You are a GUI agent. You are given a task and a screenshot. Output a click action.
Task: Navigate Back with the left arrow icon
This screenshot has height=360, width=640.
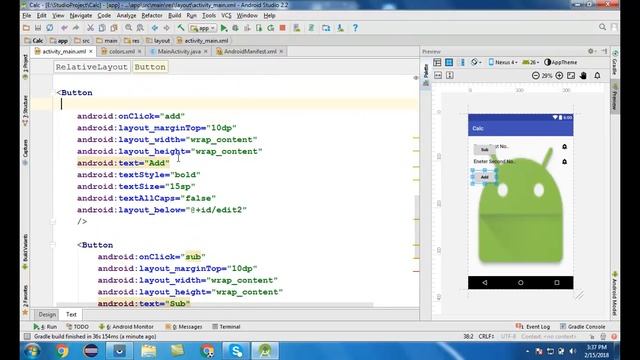click(x=155, y=28)
